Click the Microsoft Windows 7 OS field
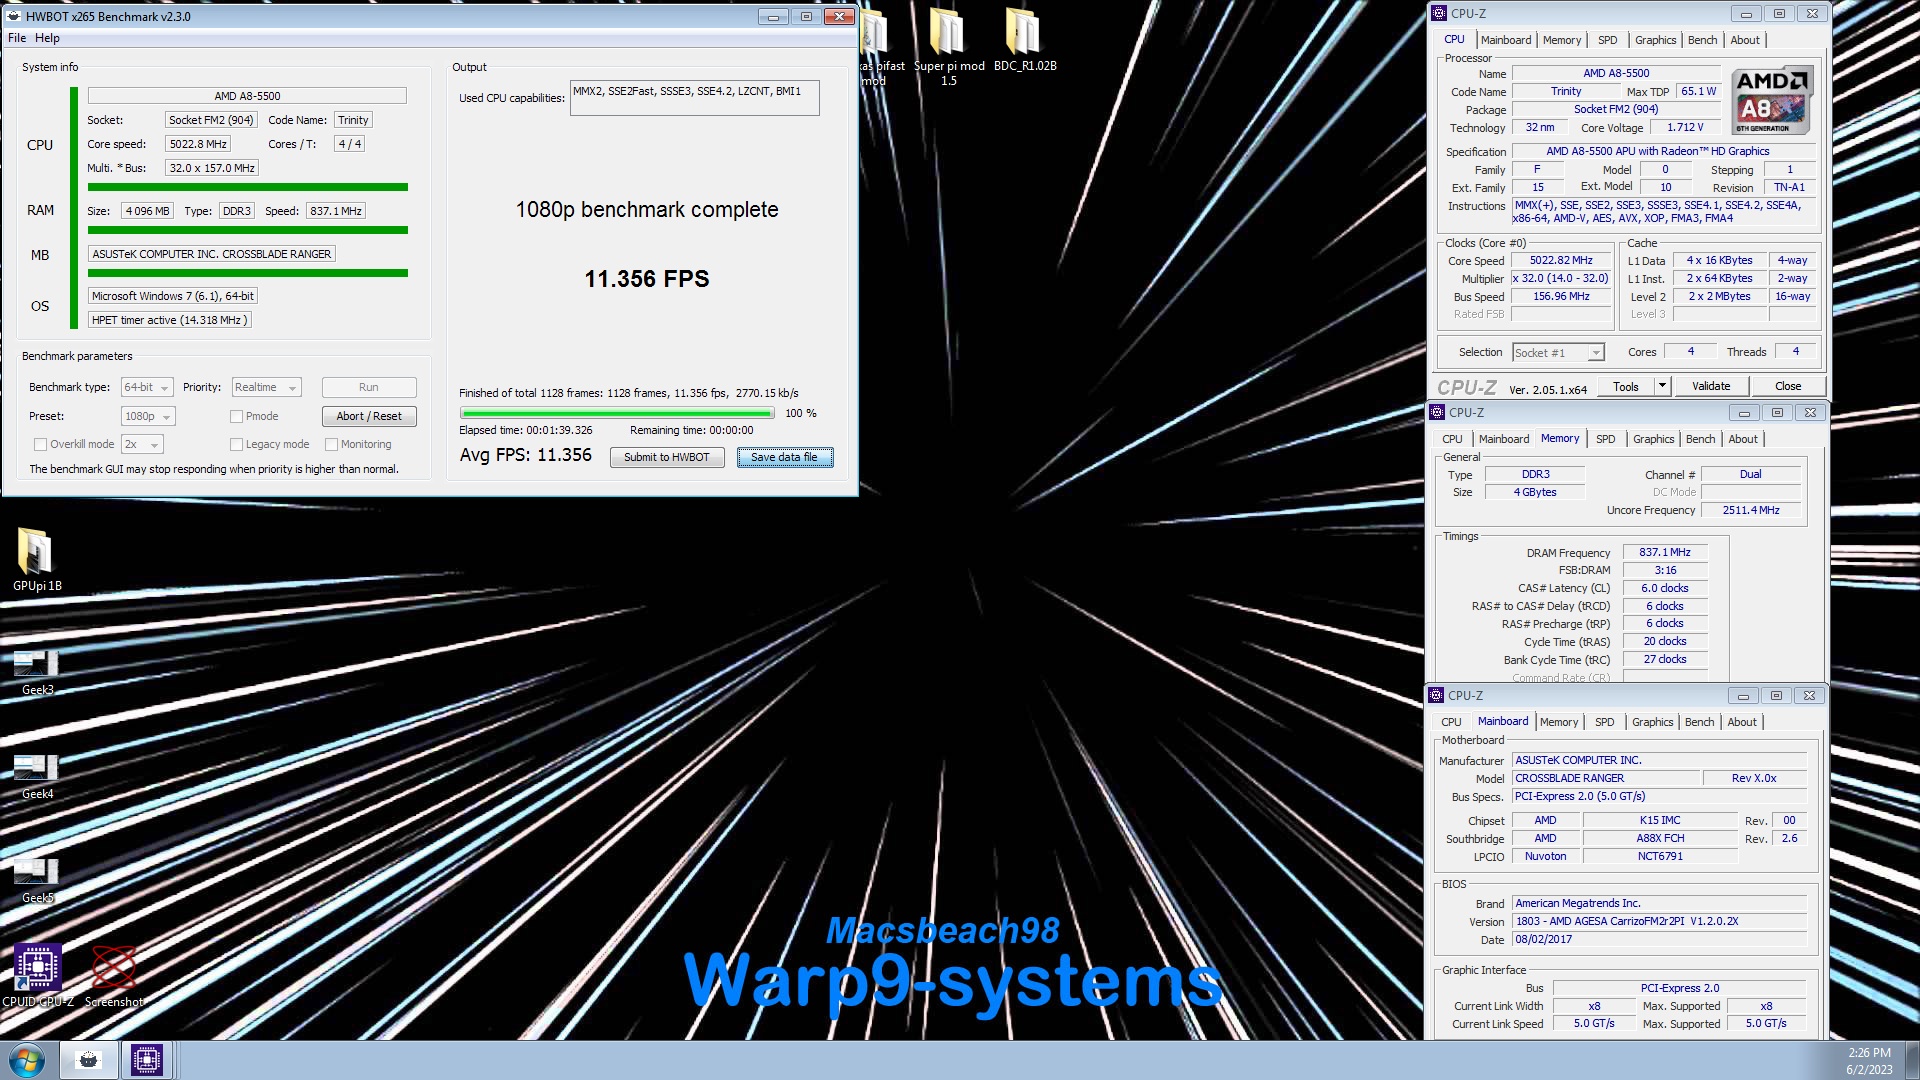This screenshot has height=1080, width=1920. (173, 296)
